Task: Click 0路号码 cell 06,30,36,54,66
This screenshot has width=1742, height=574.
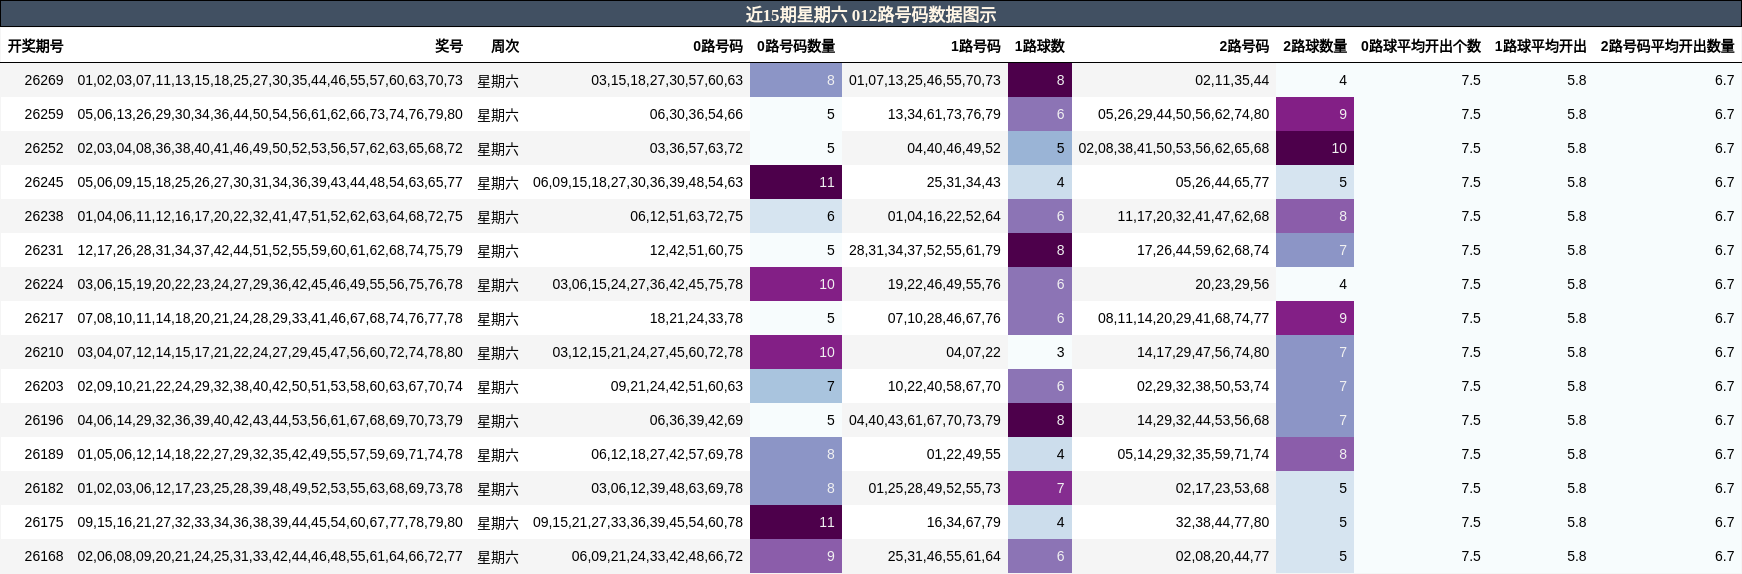Action: tap(696, 114)
